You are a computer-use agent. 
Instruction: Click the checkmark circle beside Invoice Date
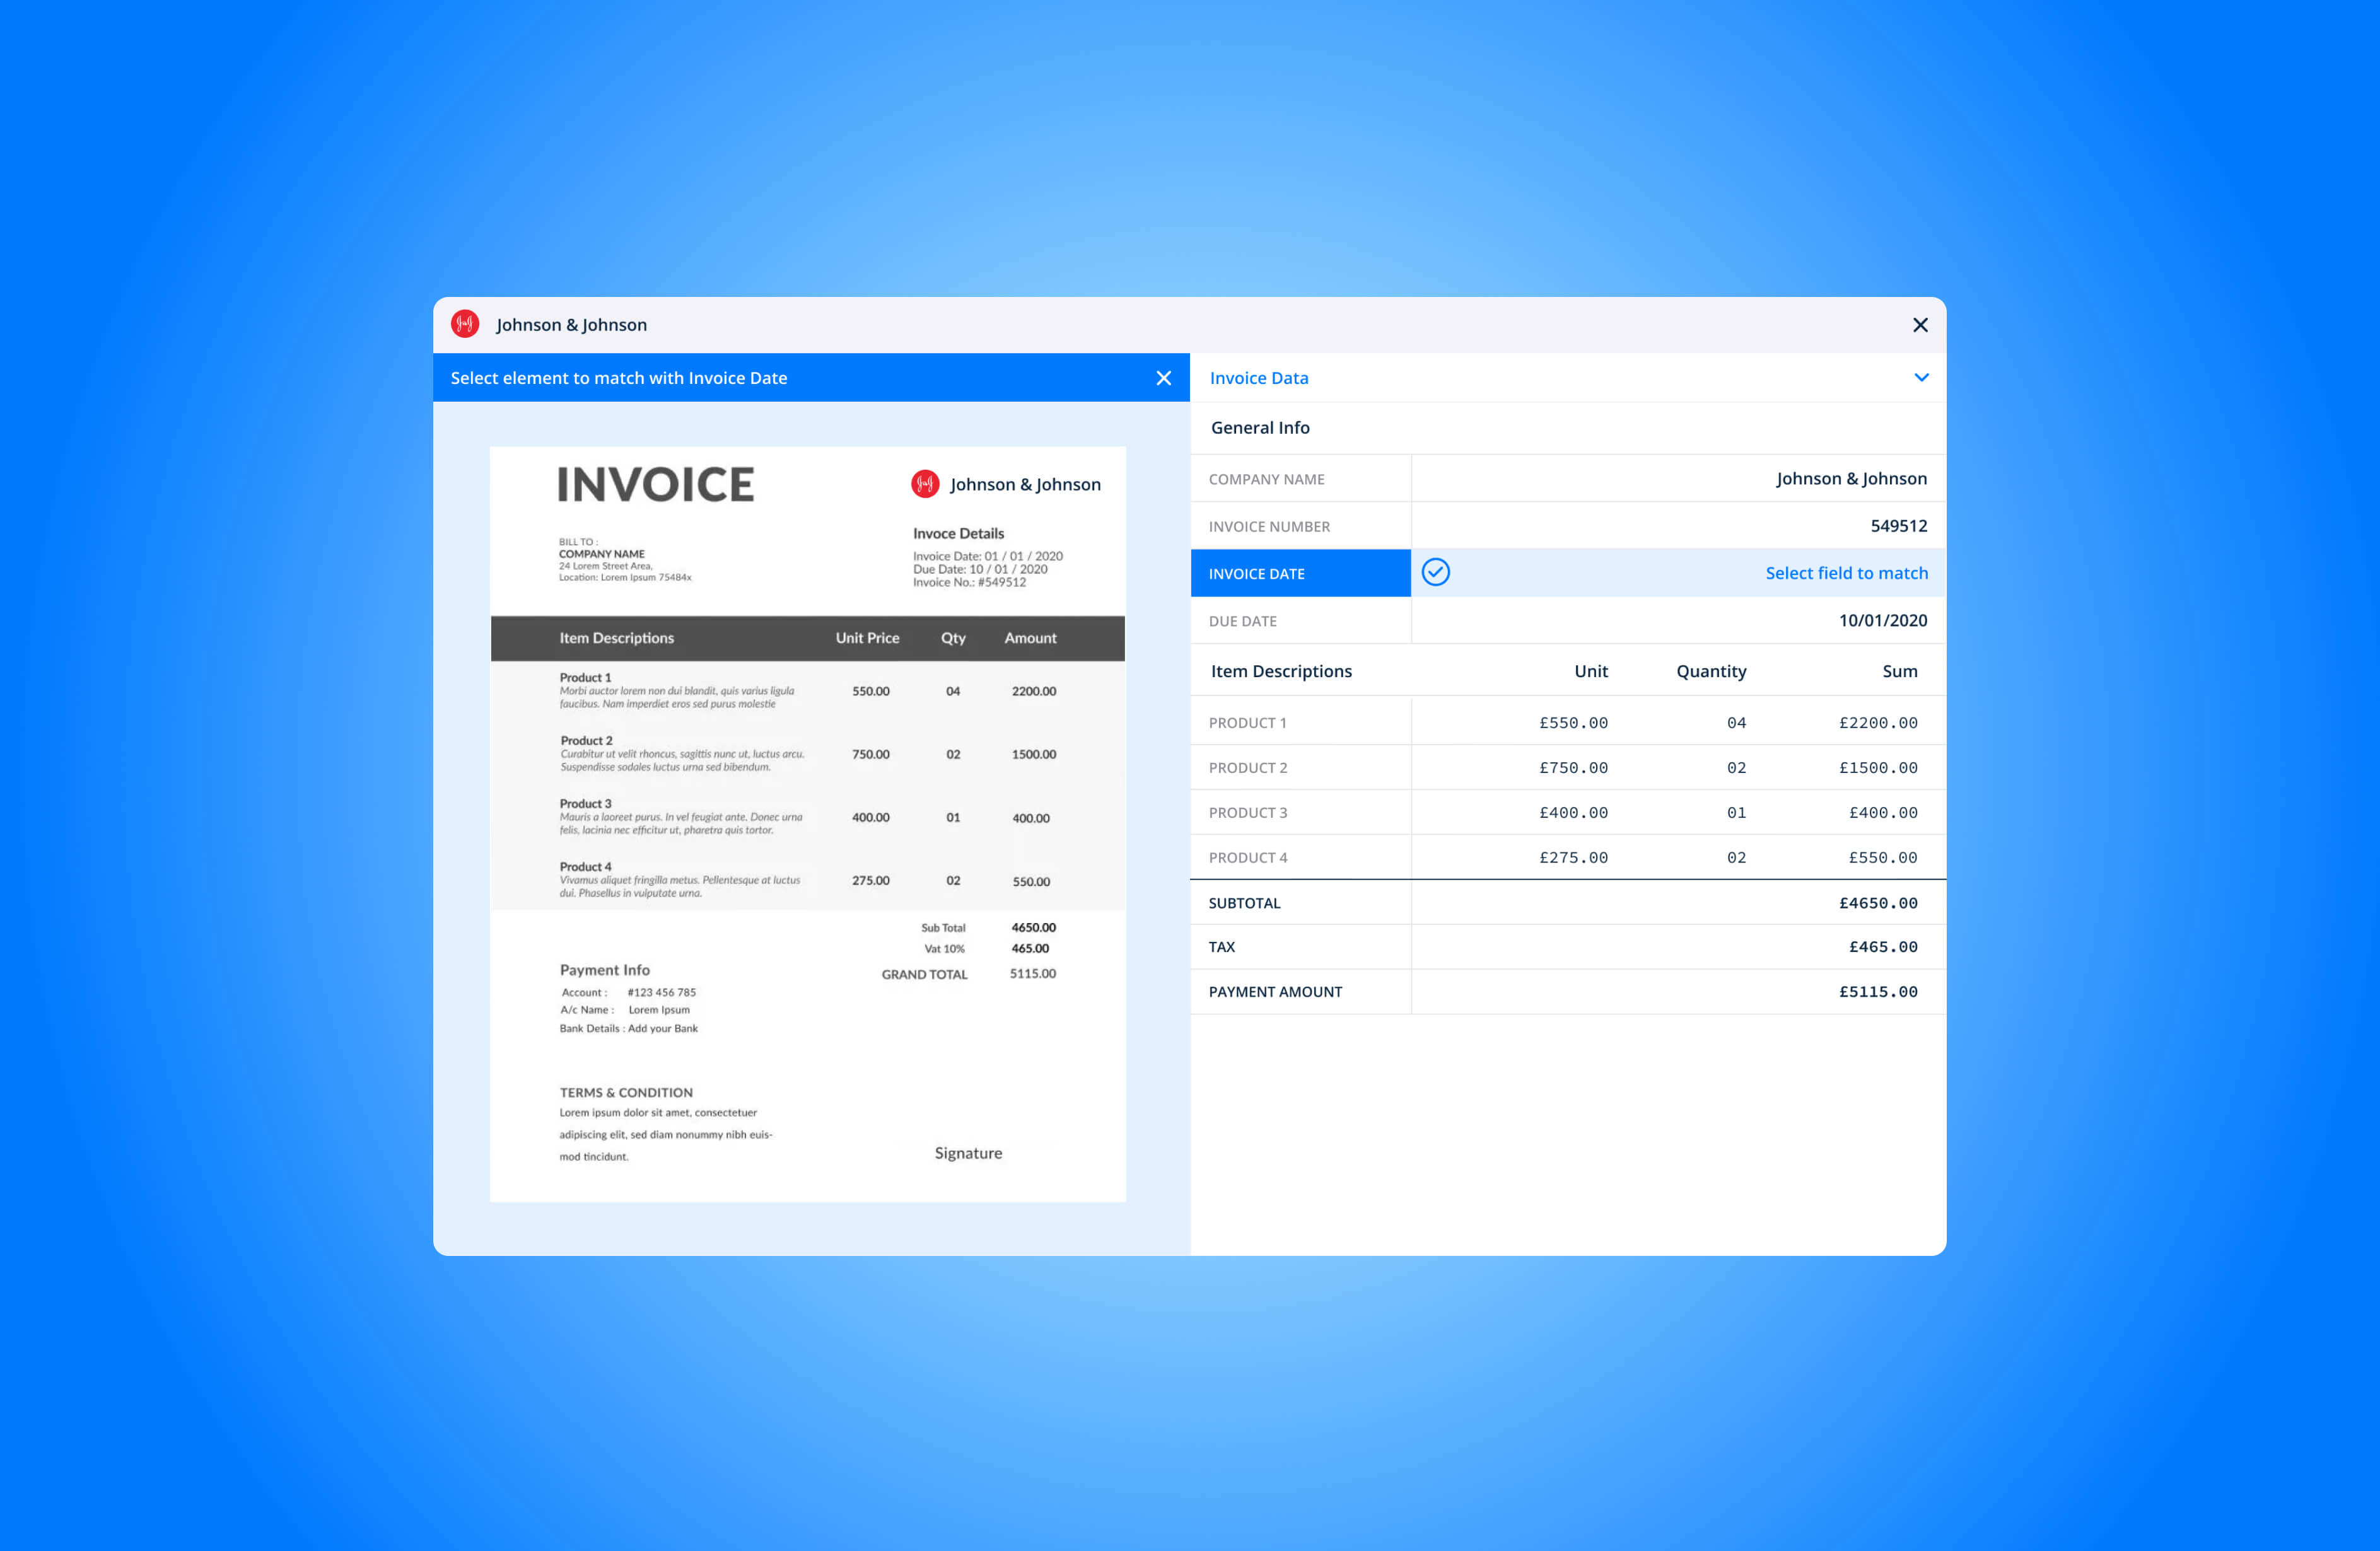coord(1435,572)
